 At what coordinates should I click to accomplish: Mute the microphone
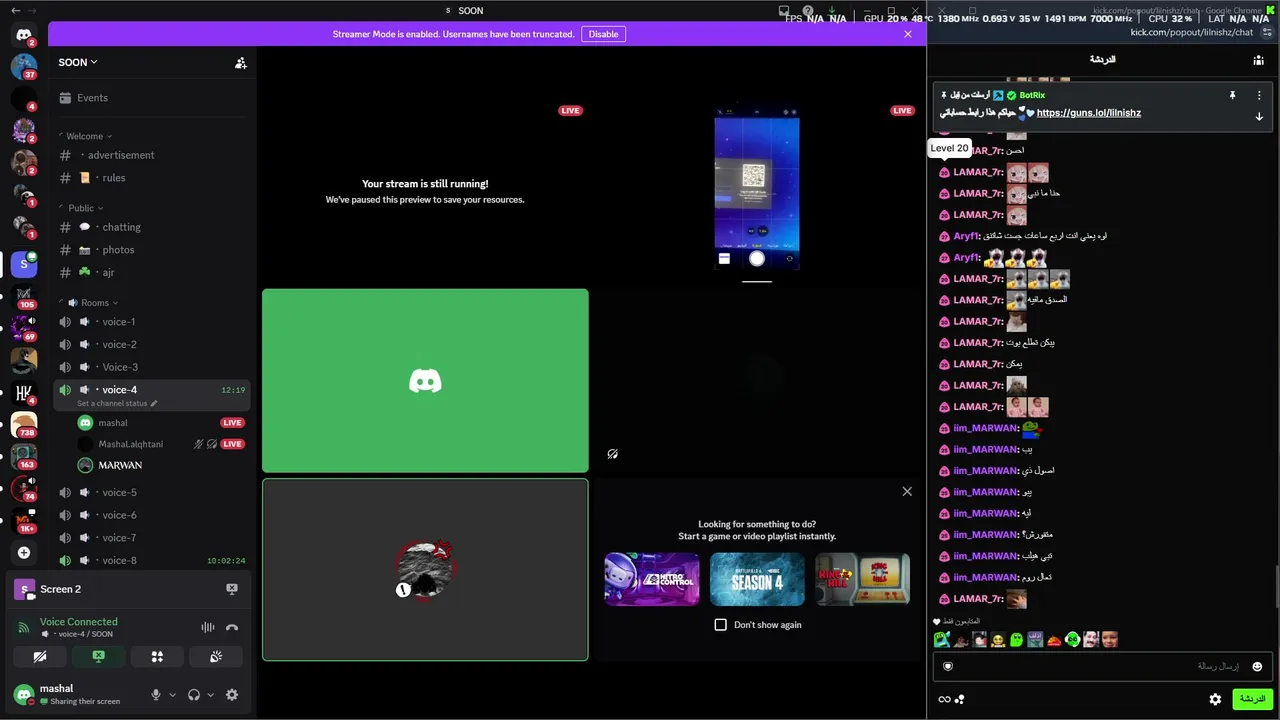pos(155,695)
